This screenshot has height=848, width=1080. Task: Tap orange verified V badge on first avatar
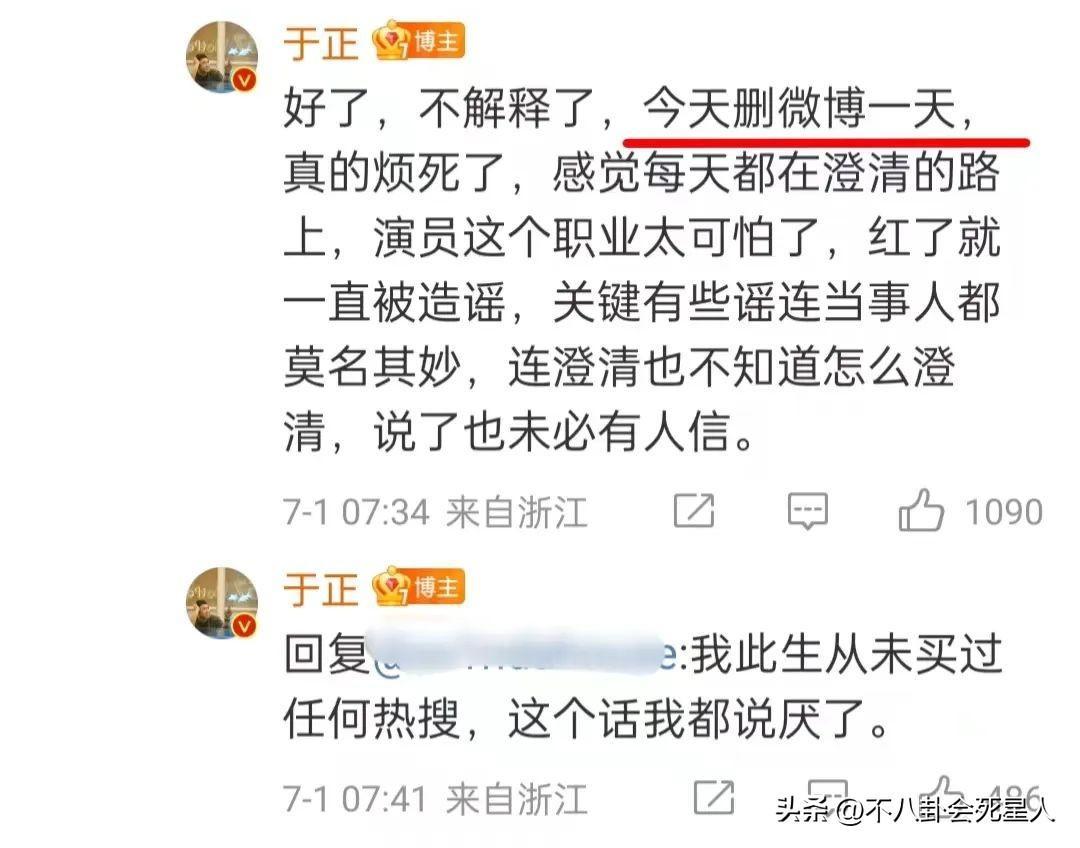click(x=244, y=80)
